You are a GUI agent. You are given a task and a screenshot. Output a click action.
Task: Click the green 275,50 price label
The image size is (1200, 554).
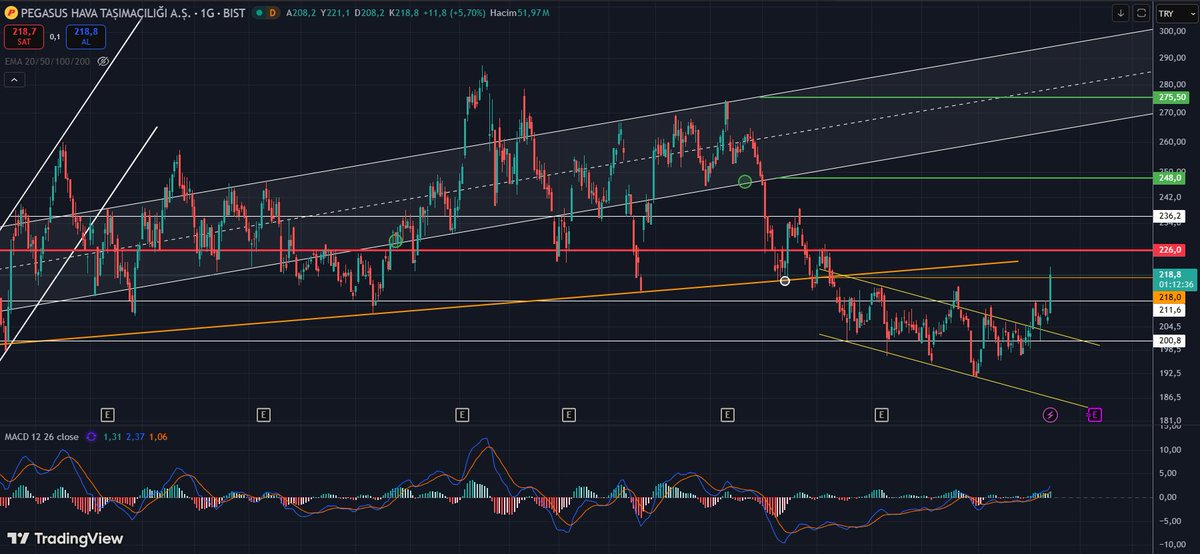pyautogui.click(x=1171, y=97)
